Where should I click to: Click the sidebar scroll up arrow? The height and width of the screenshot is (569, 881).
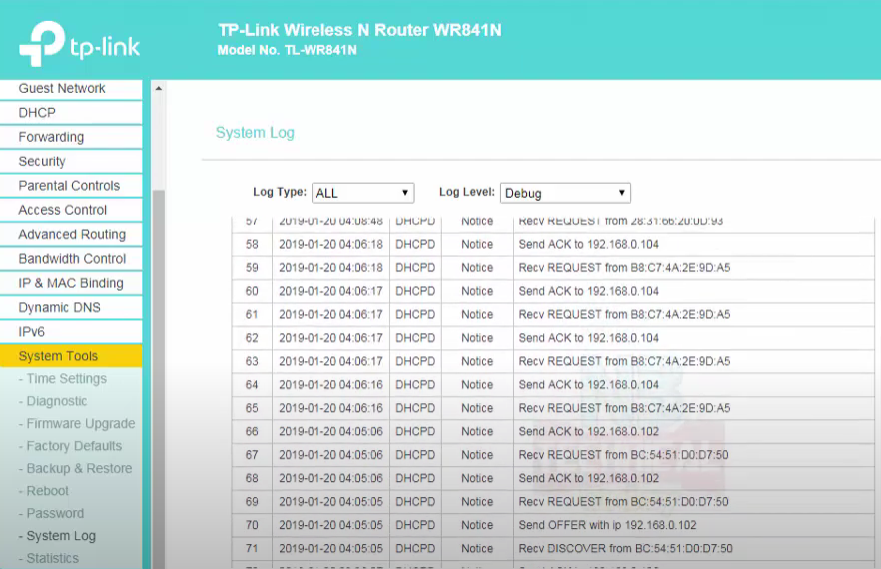click(159, 89)
